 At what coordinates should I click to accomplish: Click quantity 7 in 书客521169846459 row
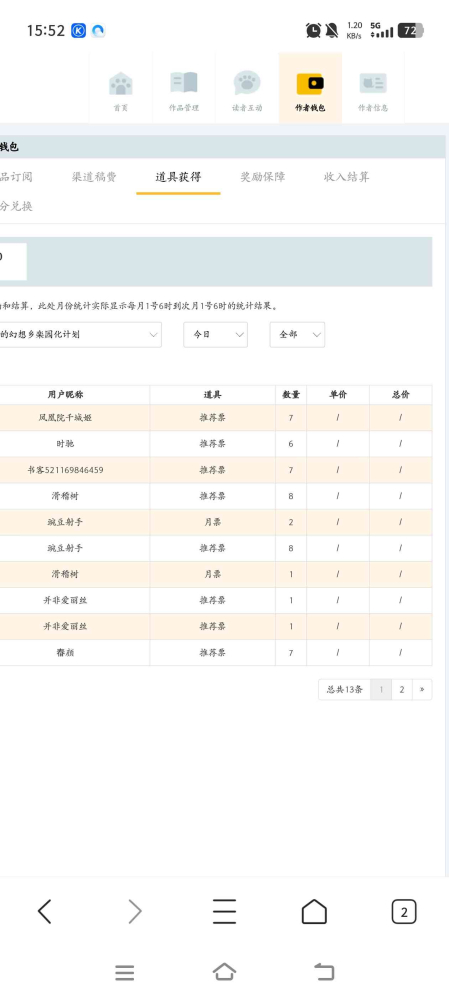(291, 470)
